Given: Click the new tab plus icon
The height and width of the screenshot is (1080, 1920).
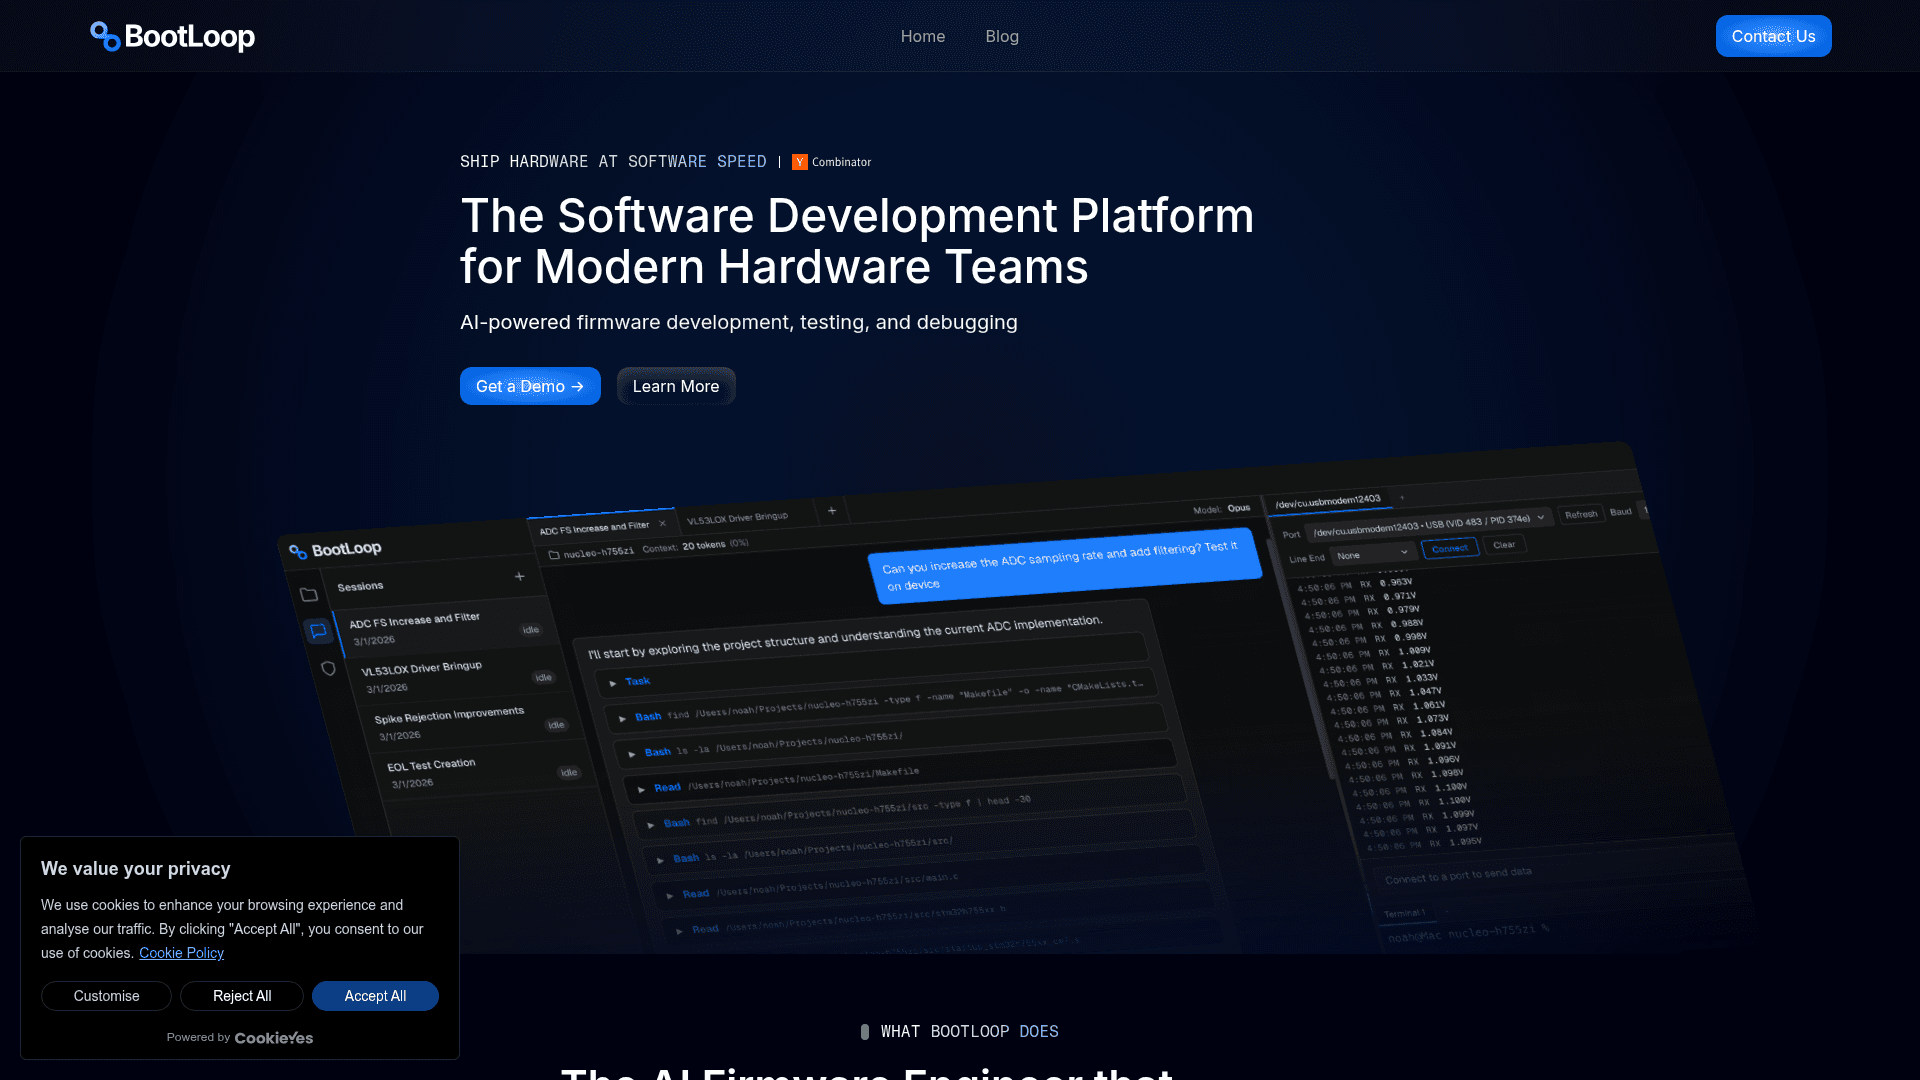Looking at the screenshot, I should 831,511.
